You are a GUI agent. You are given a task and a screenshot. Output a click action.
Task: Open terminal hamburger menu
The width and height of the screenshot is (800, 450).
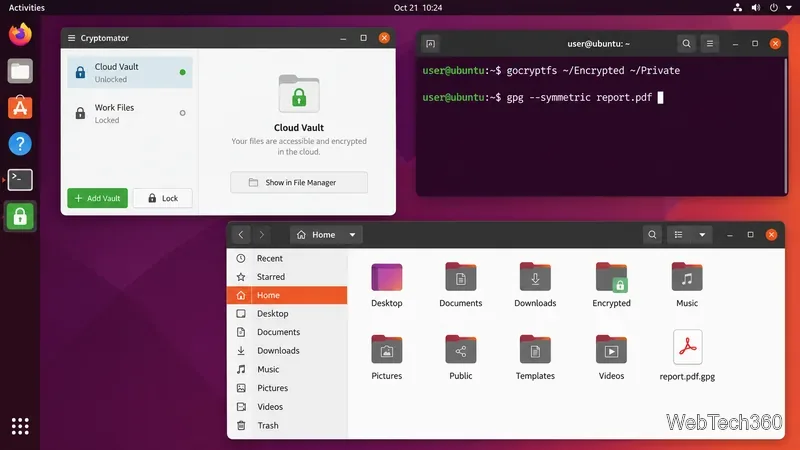tap(710, 43)
